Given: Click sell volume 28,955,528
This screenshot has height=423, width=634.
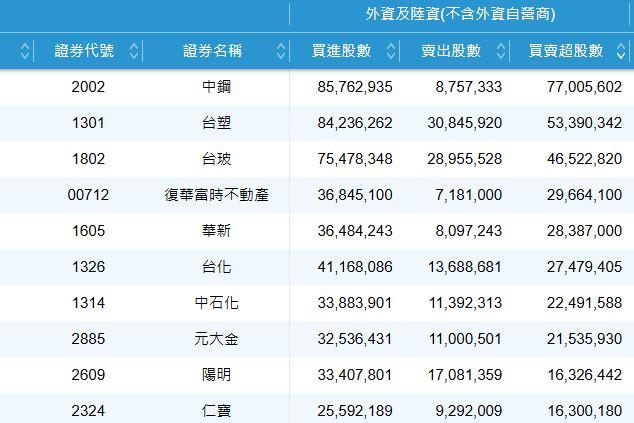Looking at the screenshot, I should [x=465, y=159].
